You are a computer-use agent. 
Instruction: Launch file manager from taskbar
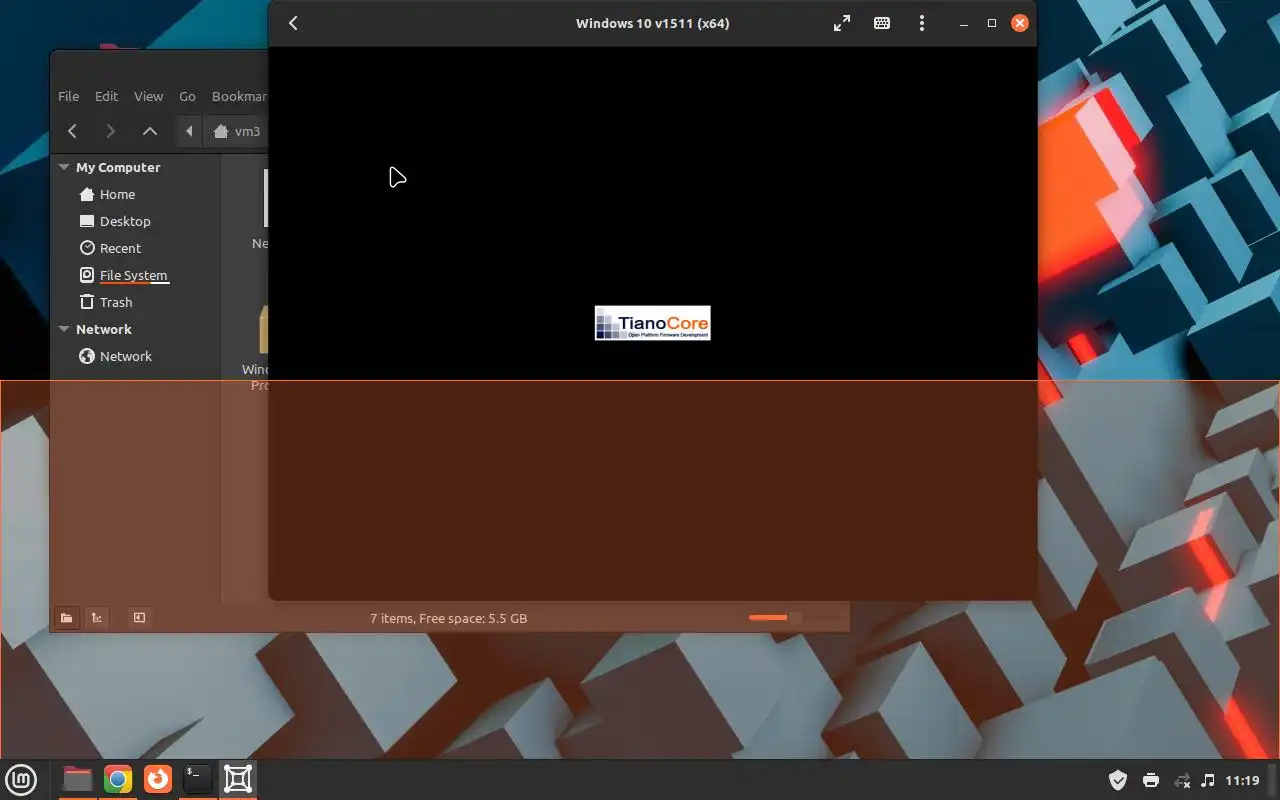pos(77,779)
